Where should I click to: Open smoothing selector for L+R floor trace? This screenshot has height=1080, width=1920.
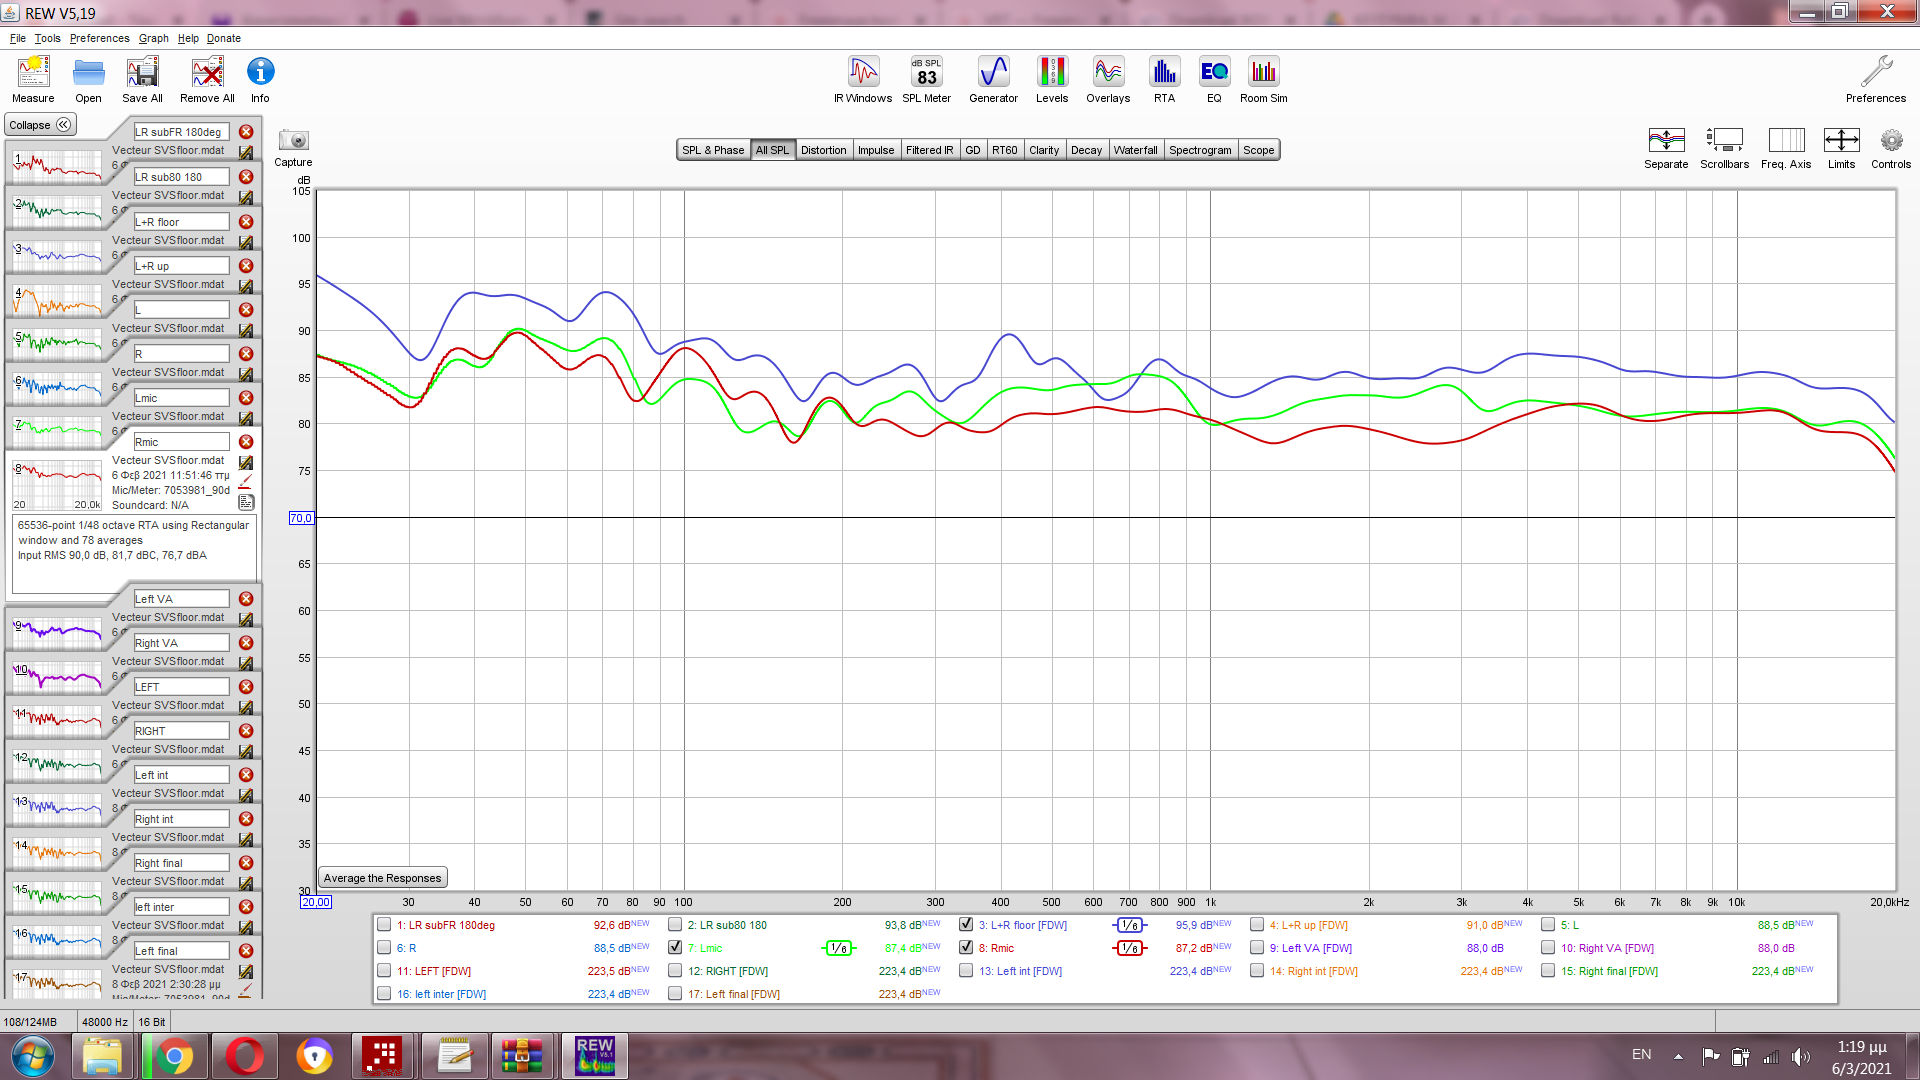click(x=1130, y=925)
